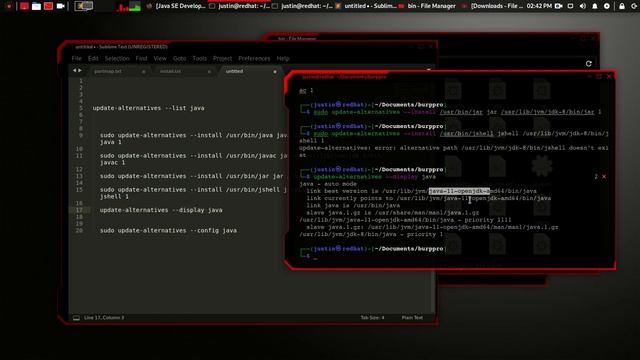Click the red launcher icon before the camera icon
The image size is (640, 360).
coord(49,6)
